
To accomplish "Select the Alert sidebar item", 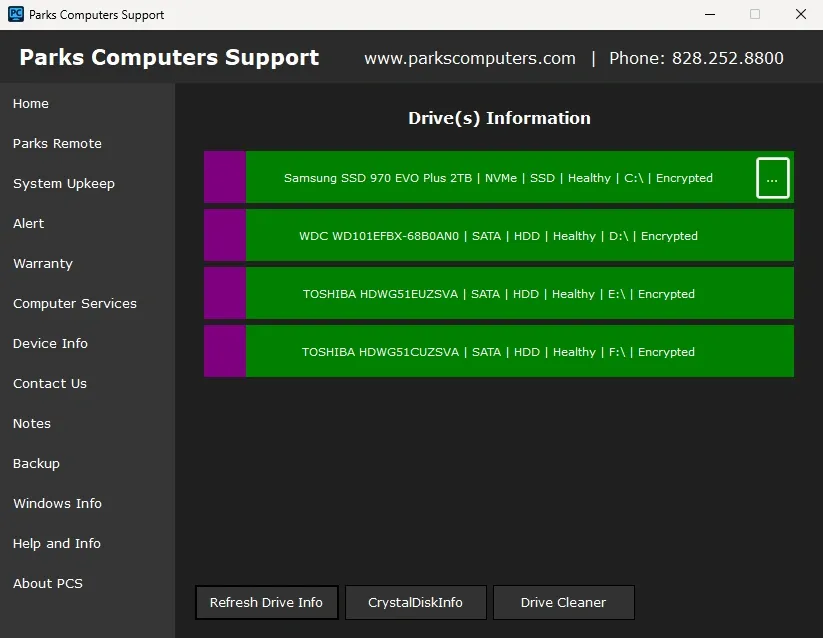I will pyautogui.click(x=28, y=224).
